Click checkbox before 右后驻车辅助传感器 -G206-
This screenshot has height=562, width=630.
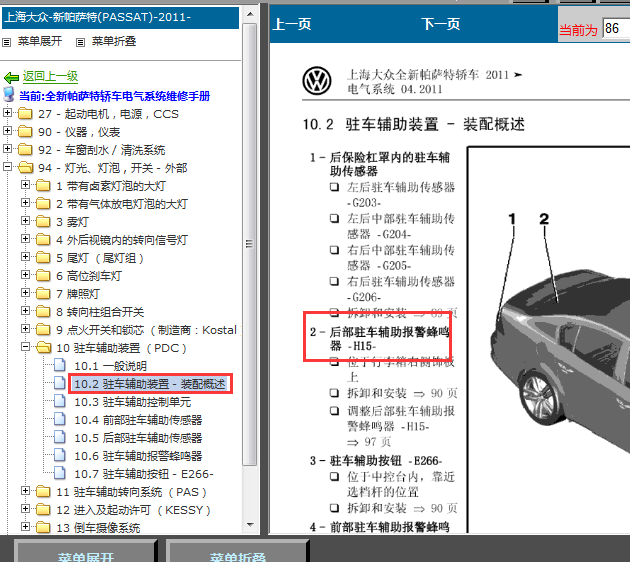coord(334,281)
